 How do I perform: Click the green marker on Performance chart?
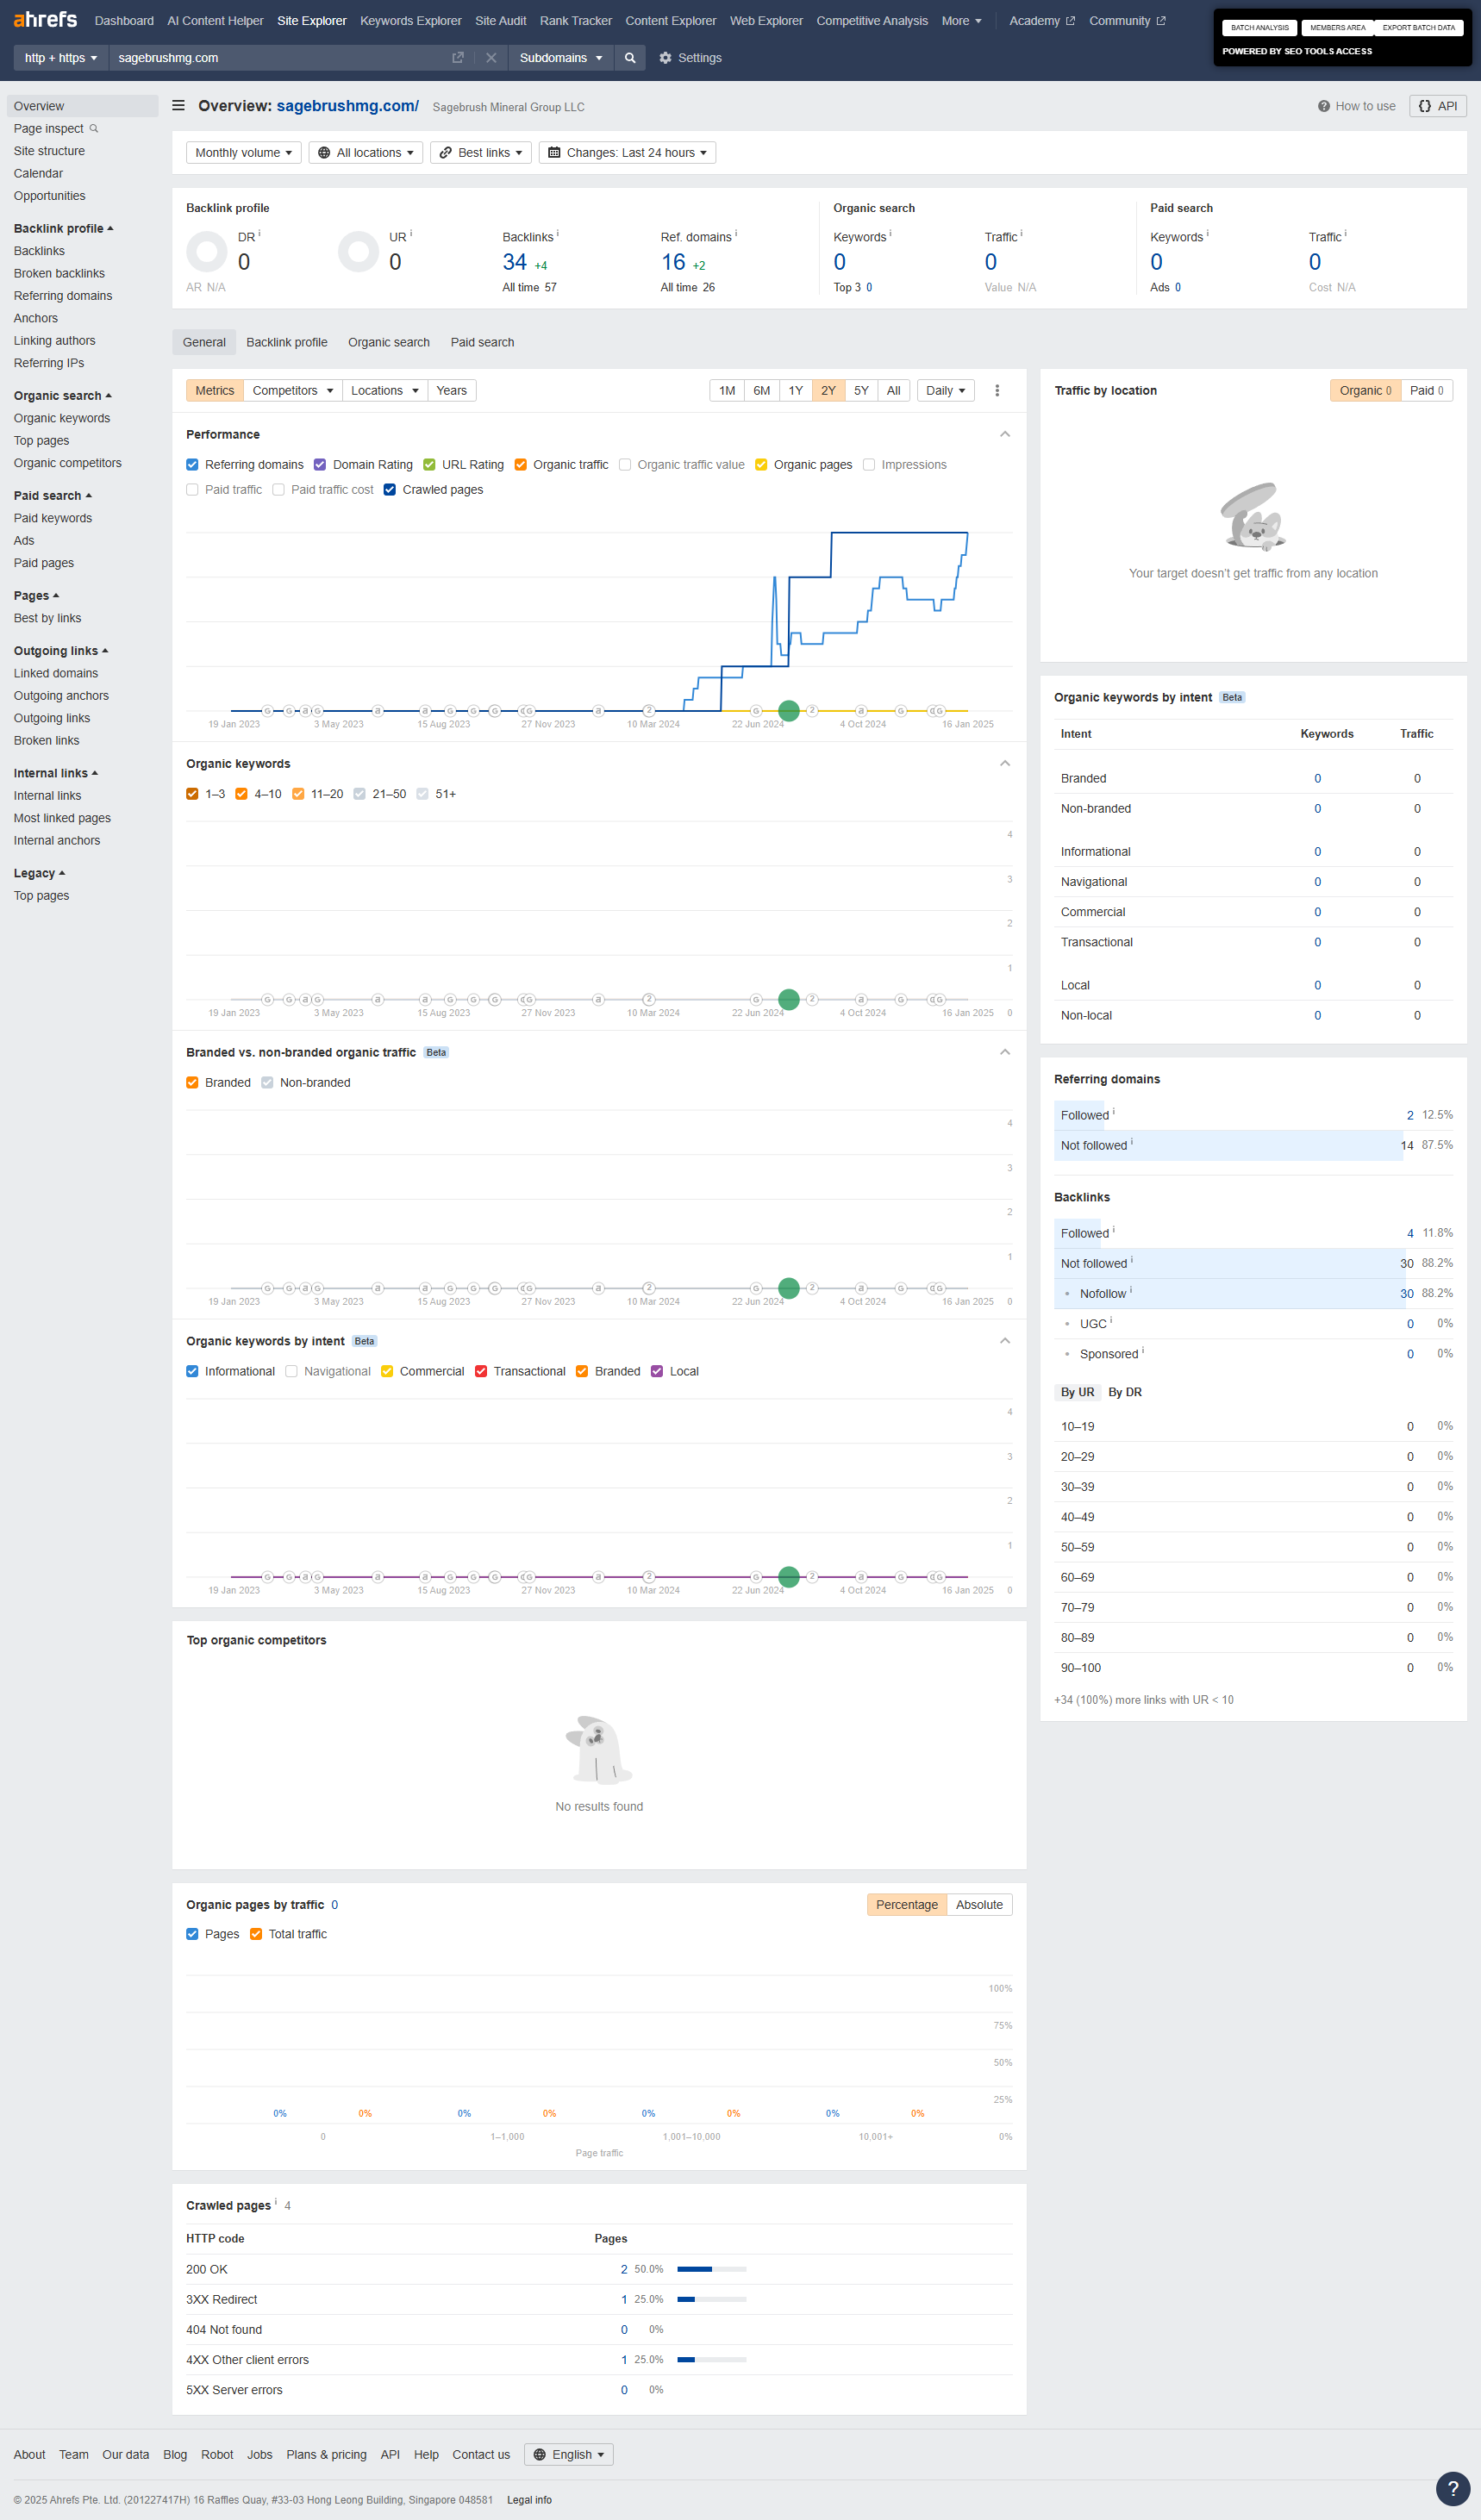point(789,711)
